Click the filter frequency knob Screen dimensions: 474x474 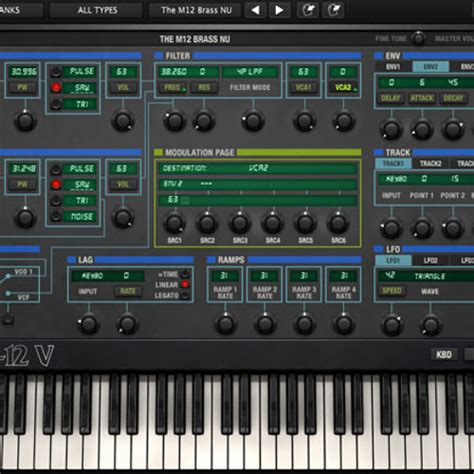click(174, 121)
